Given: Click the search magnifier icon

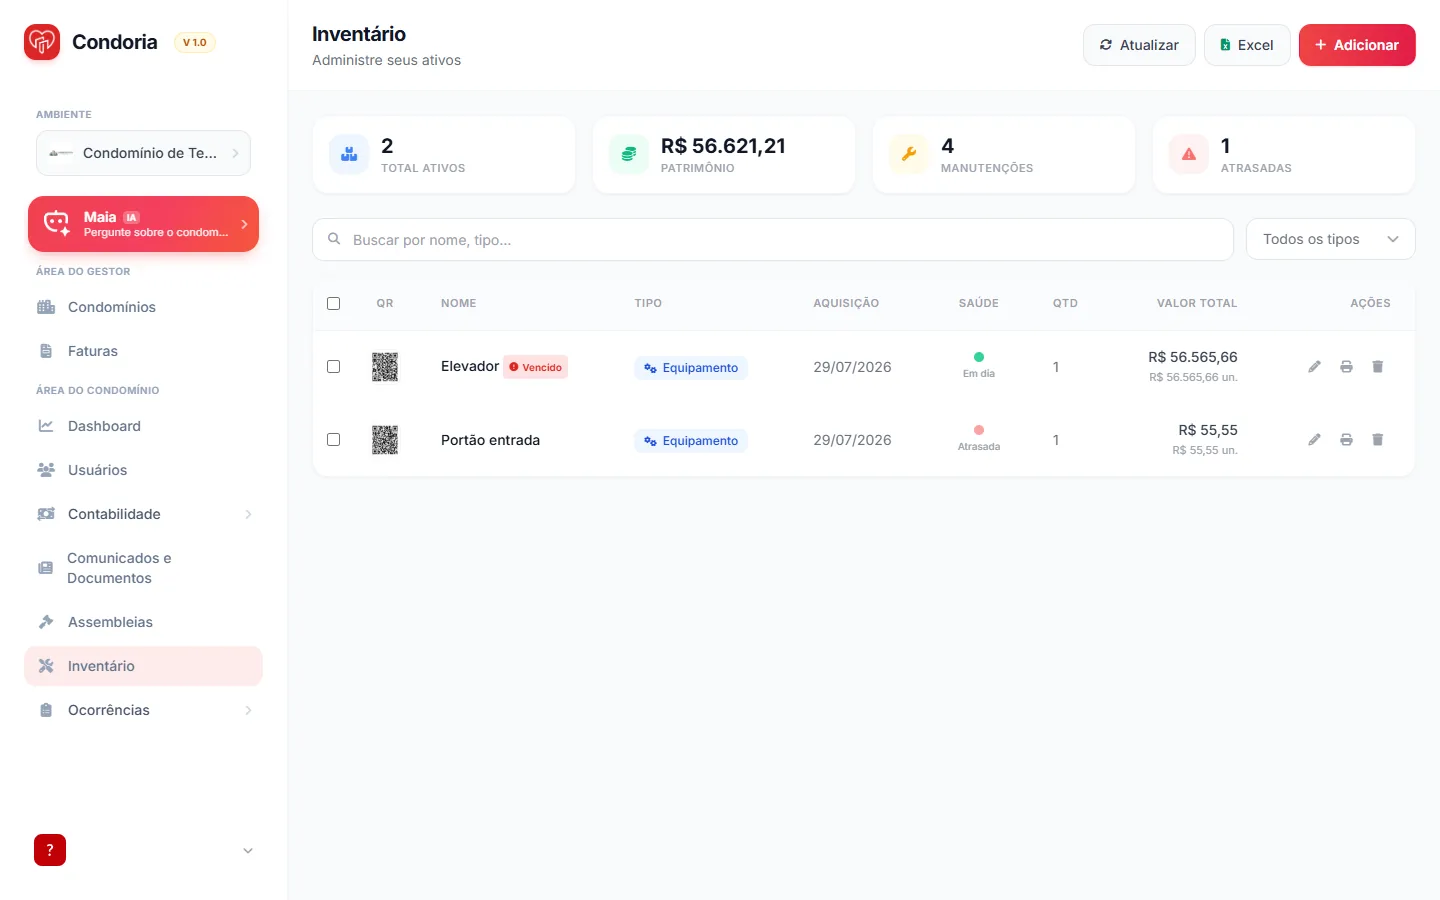Looking at the screenshot, I should 335,239.
